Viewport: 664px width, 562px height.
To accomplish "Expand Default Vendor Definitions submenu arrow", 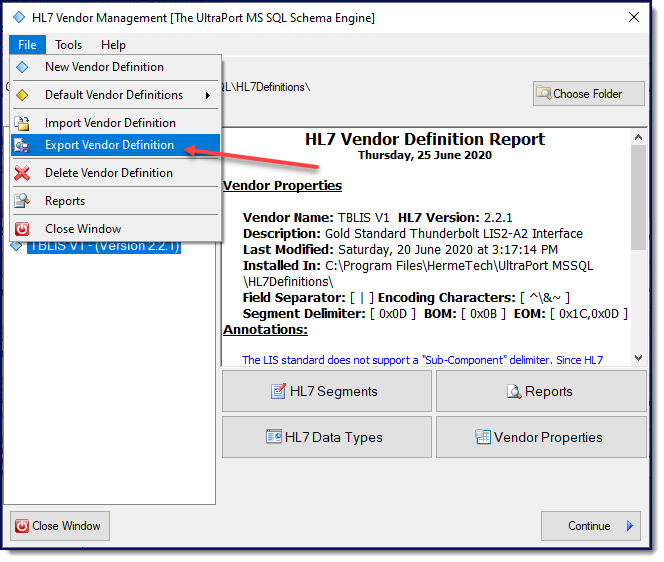I will click(x=208, y=95).
